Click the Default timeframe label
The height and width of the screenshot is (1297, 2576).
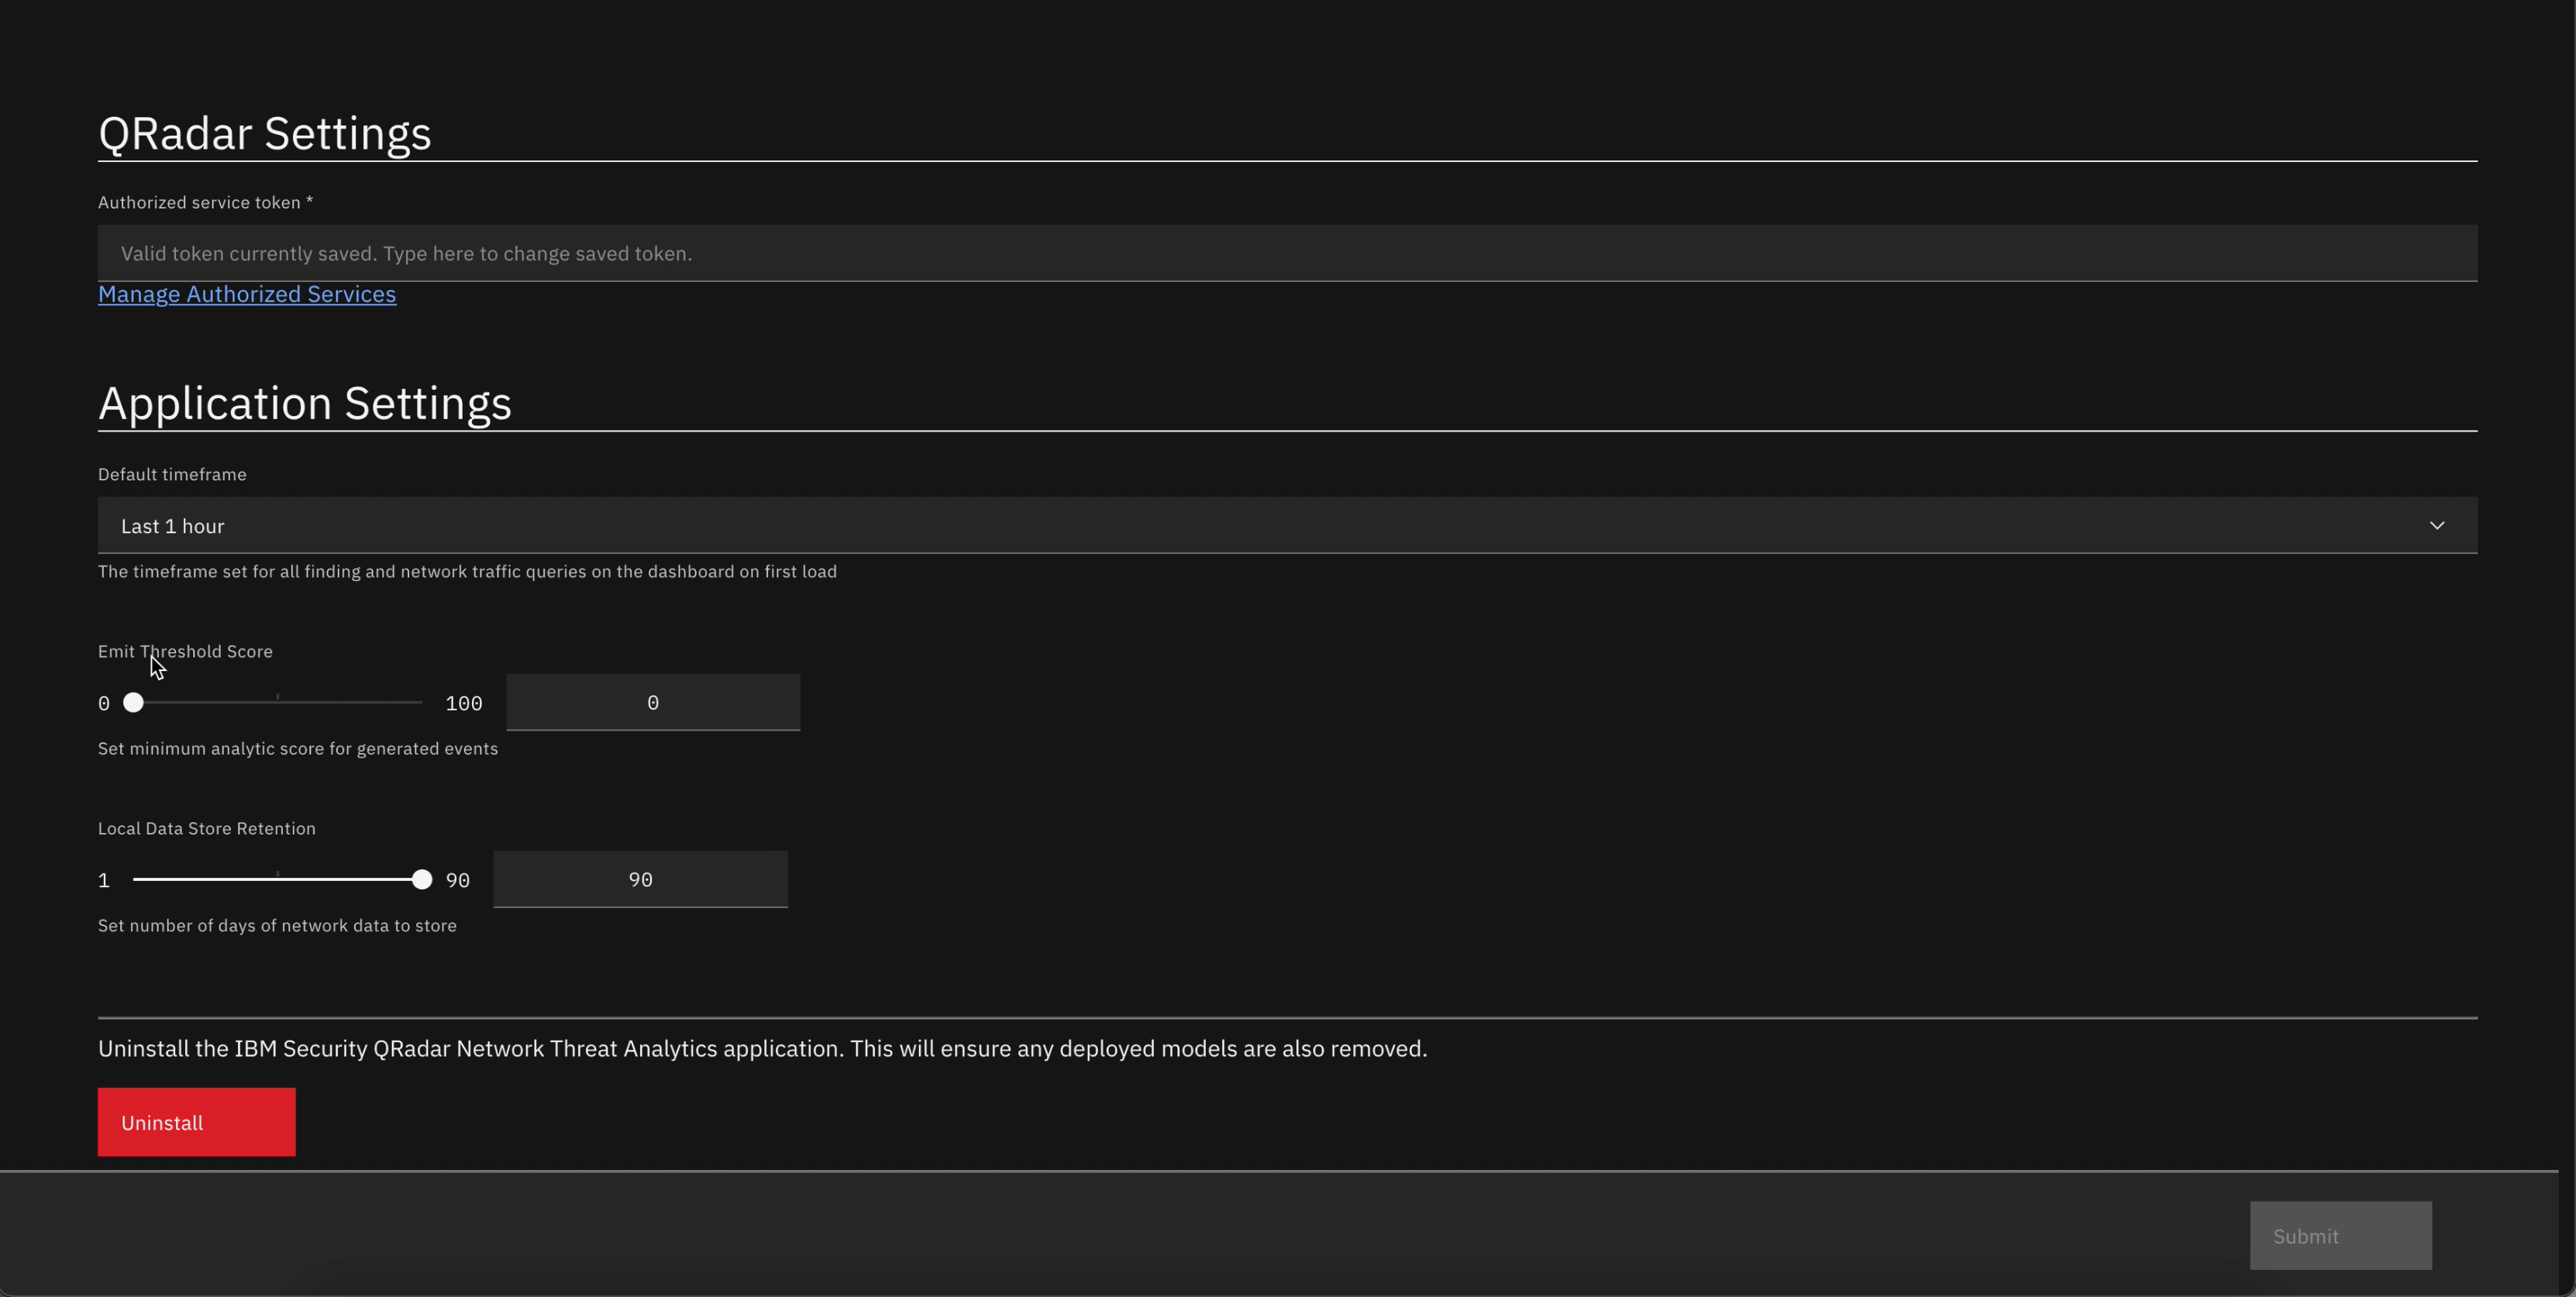[x=172, y=475]
